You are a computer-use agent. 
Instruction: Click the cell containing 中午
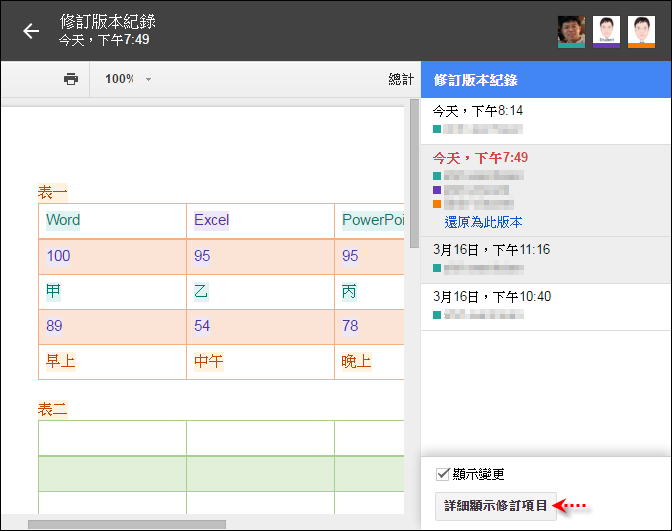(x=260, y=362)
